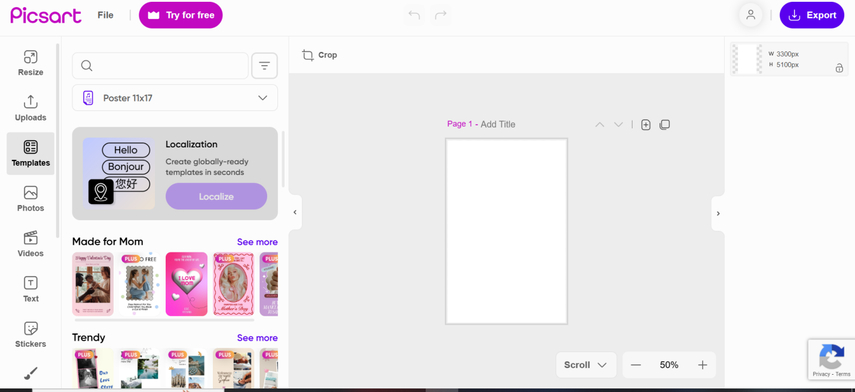Open the user profile icon
The width and height of the screenshot is (855, 392).
[x=750, y=15]
